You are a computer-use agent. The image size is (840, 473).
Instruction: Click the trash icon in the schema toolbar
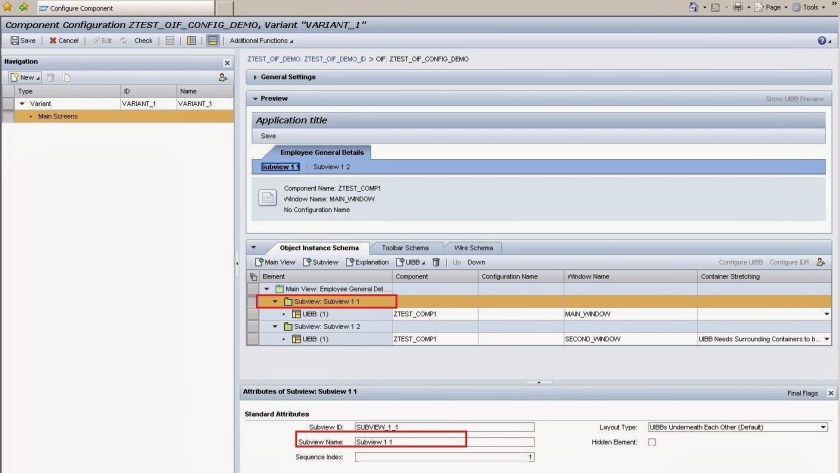tap(436, 262)
